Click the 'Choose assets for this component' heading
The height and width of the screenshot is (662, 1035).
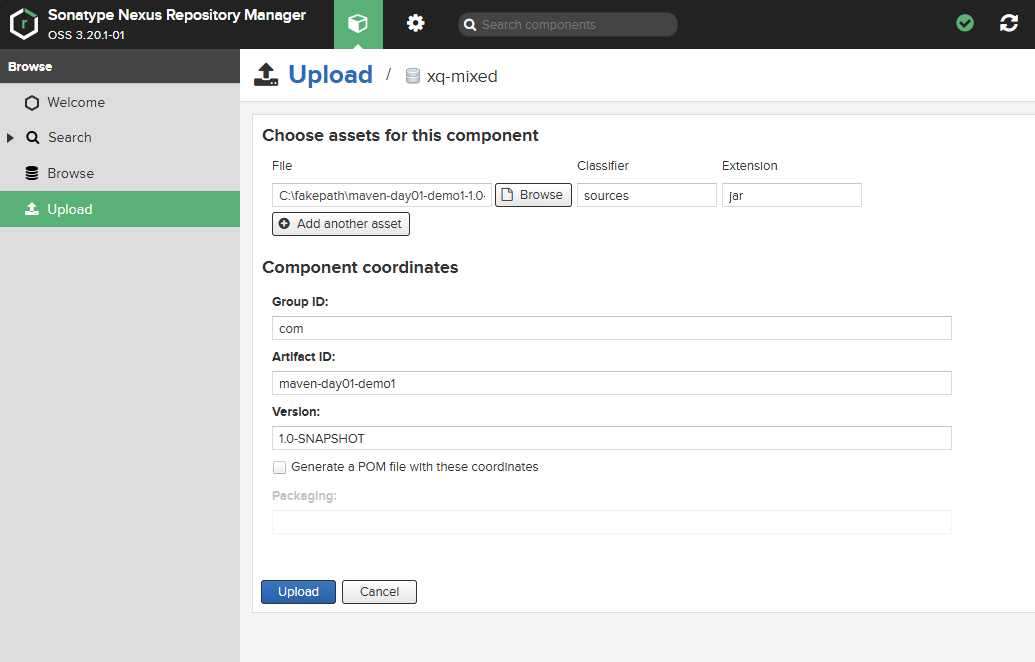[400, 135]
